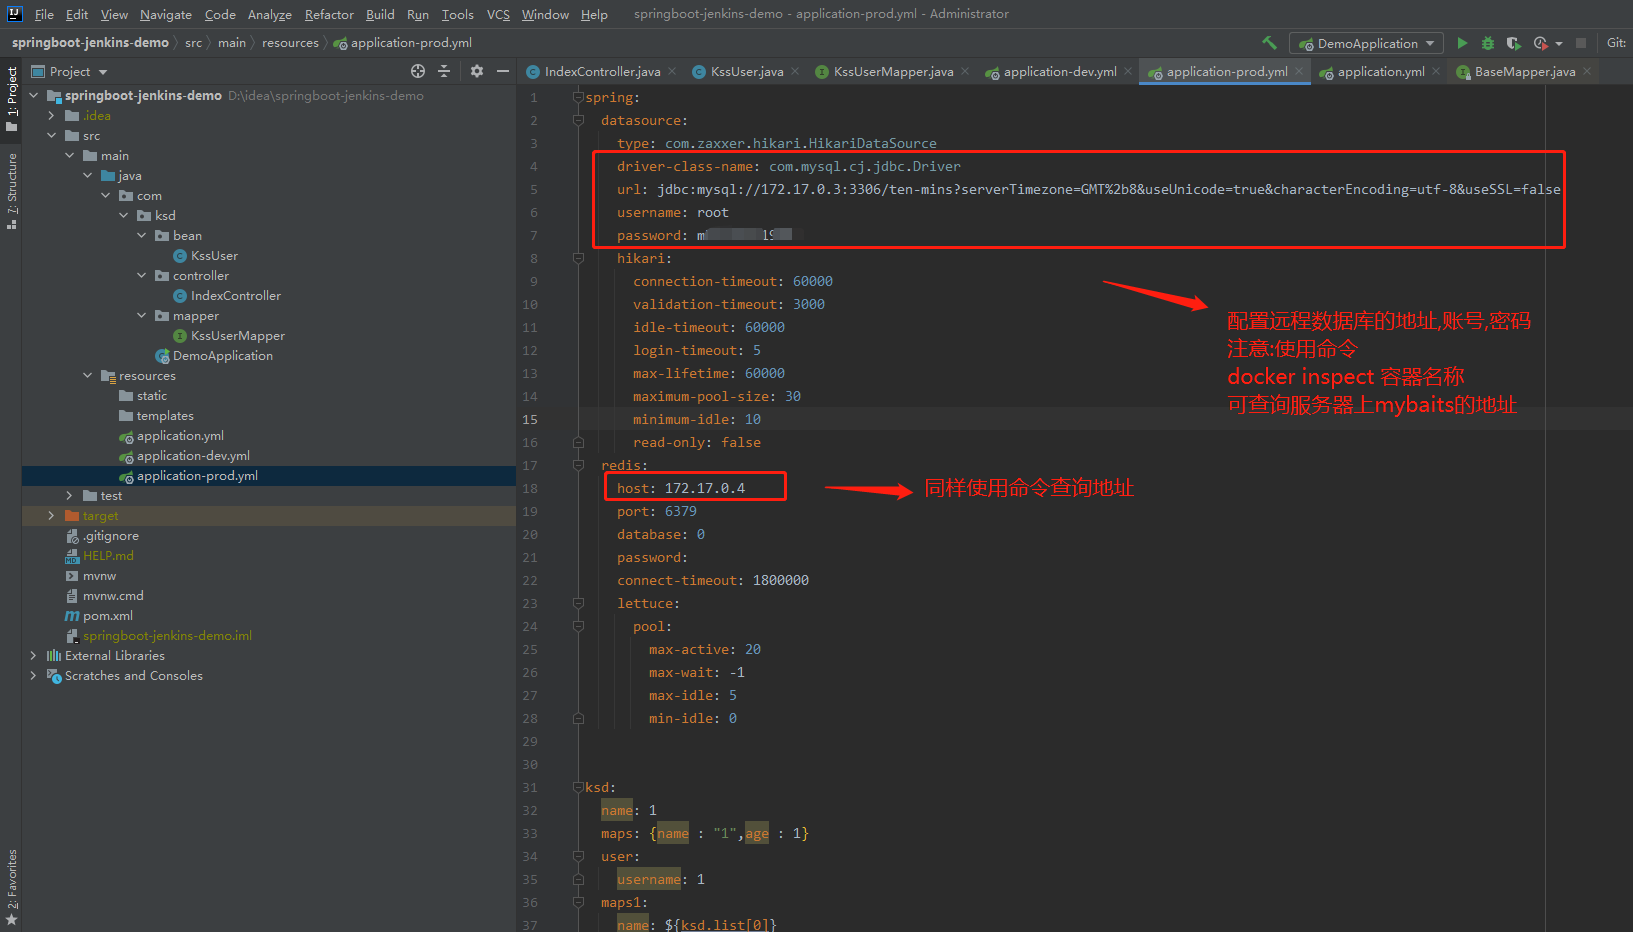1633x932 pixels.
Task: Start debugging with bug icon
Action: coord(1488,43)
